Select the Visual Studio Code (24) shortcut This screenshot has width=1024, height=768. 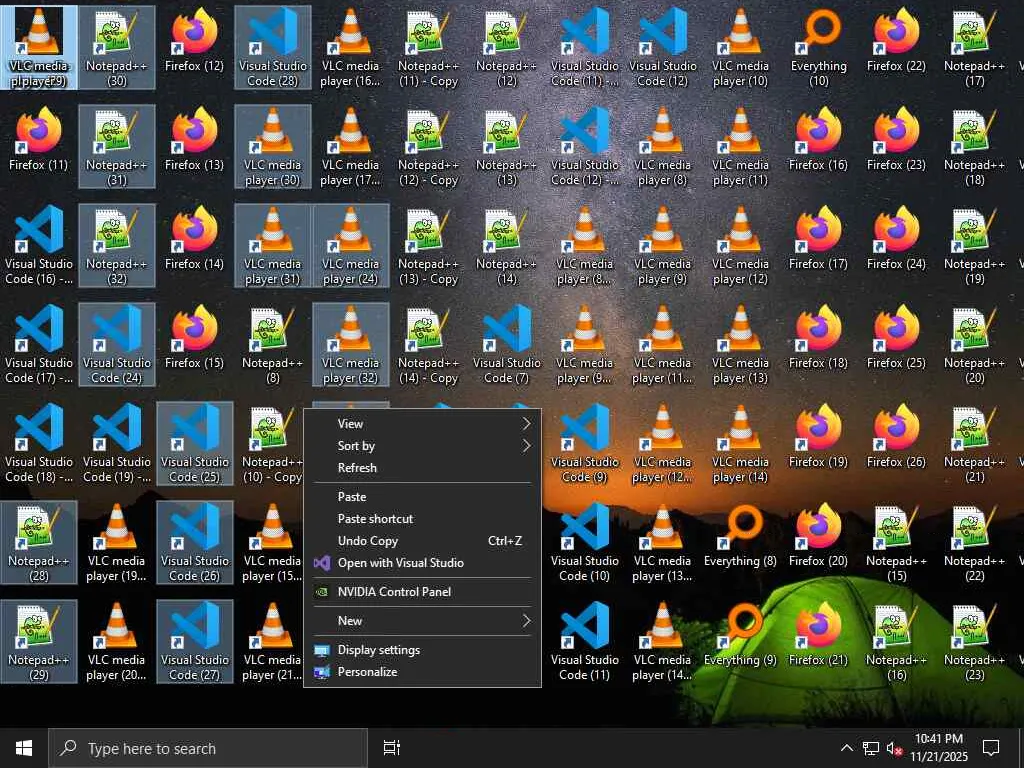coord(116,344)
